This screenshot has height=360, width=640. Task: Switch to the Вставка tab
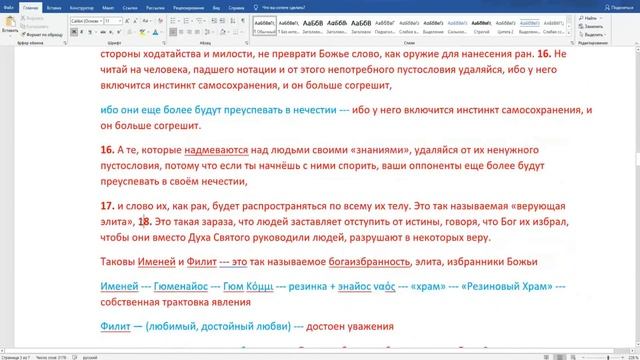[x=54, y=8]
